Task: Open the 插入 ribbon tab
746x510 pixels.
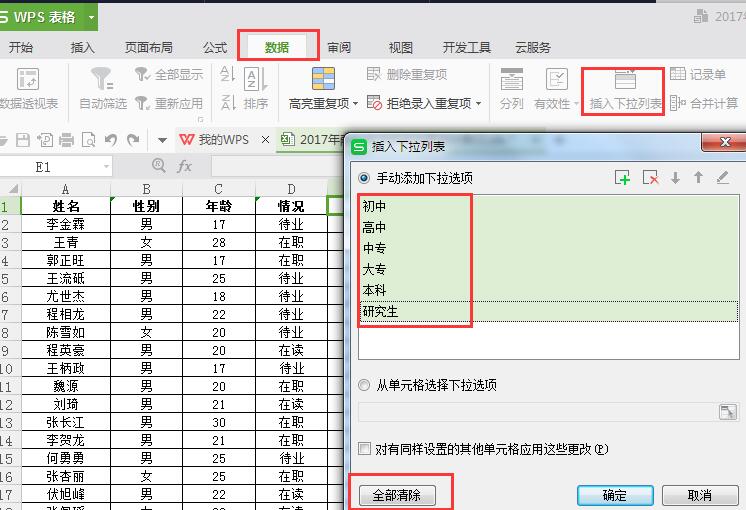Action: point(82,48)
